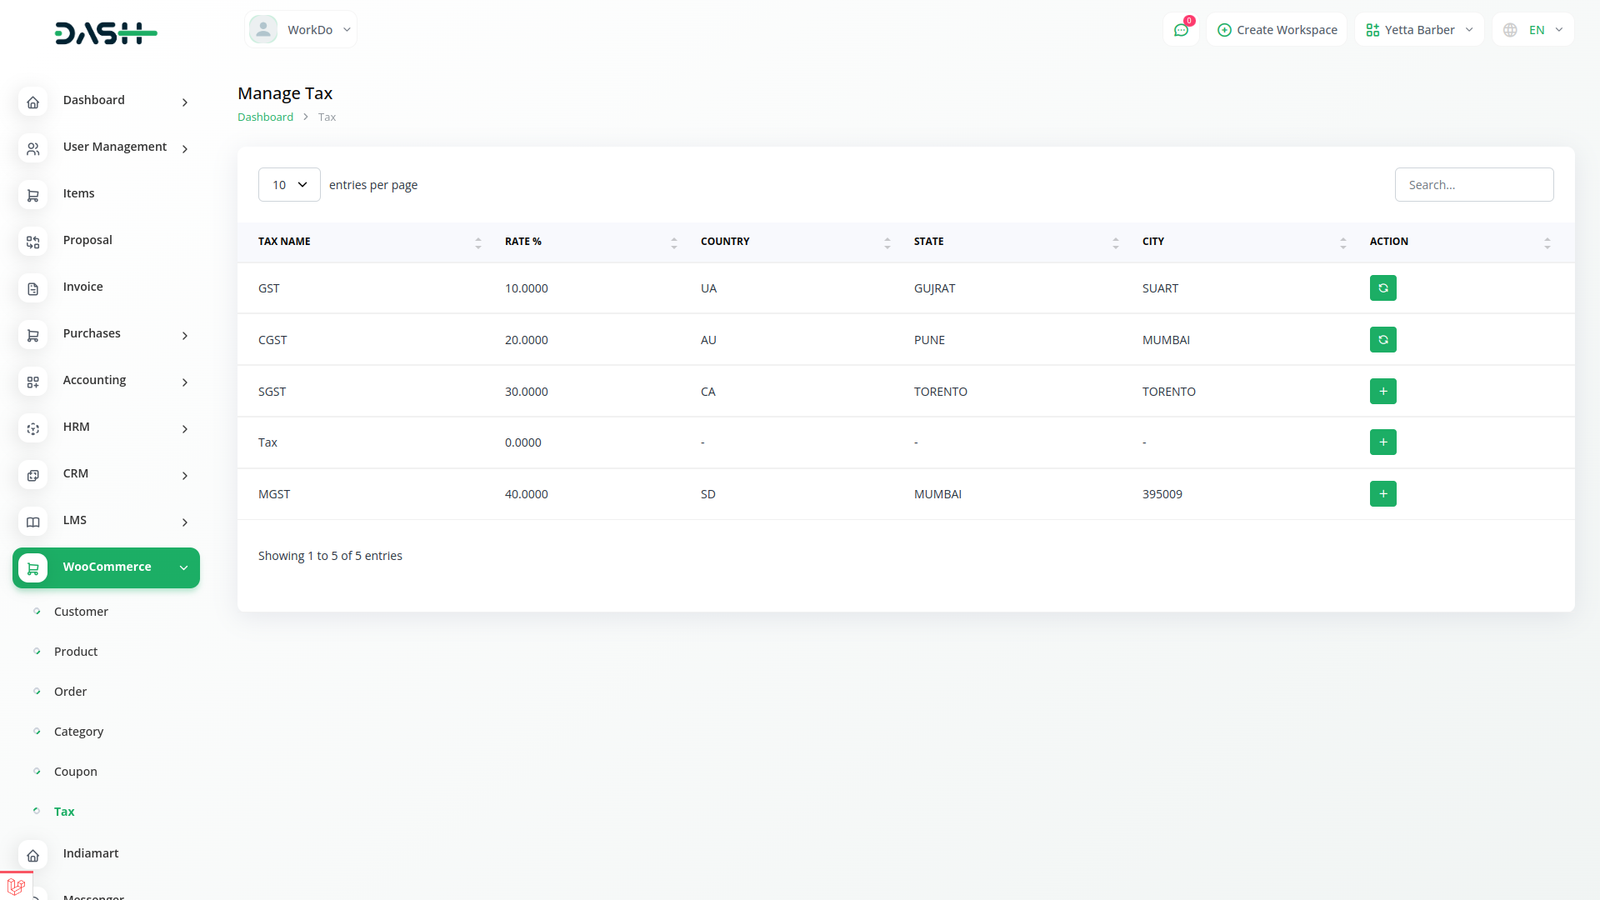Open the Customer submenu item
This screenshot has height=900, width=1600.
tap(81, 612)
